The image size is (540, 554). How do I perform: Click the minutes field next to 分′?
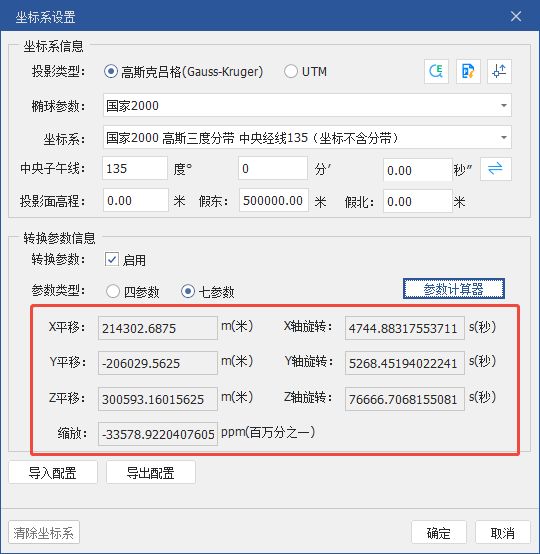273,169
